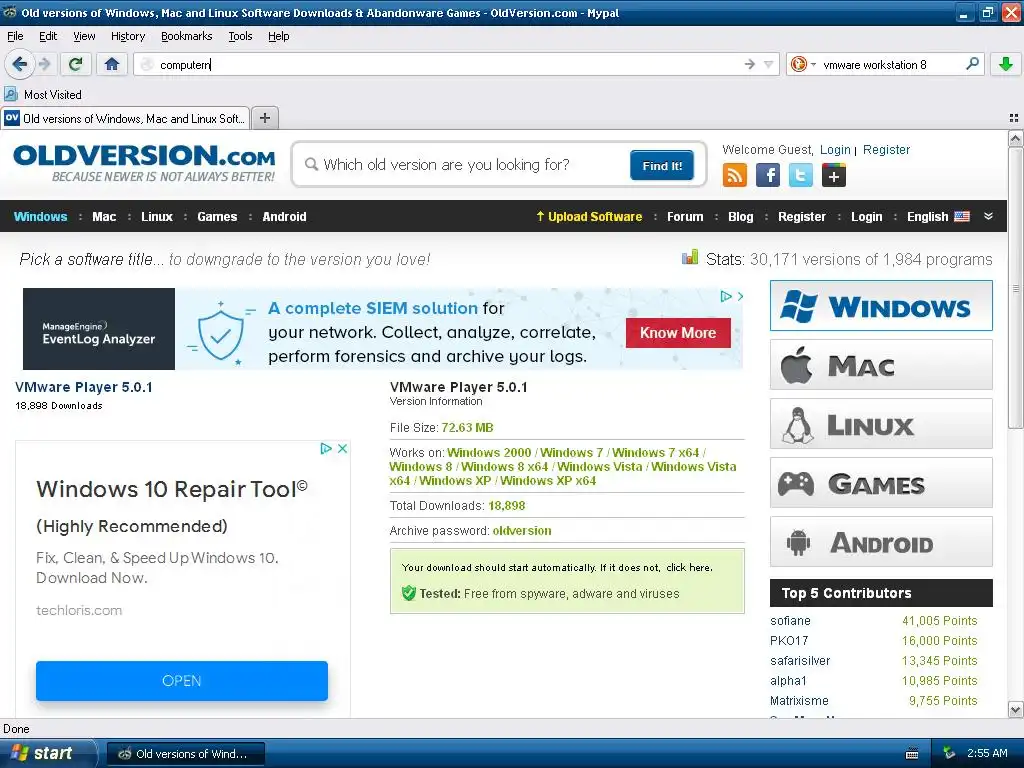
Task: Open the browser home page icon
Action: tap(112, 64)
